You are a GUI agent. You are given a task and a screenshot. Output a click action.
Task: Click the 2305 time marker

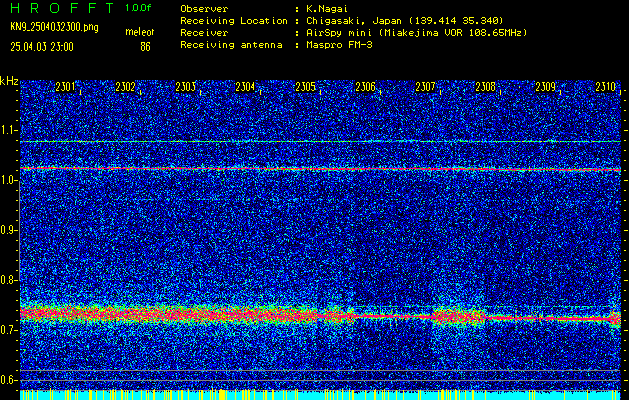[305, 87]
